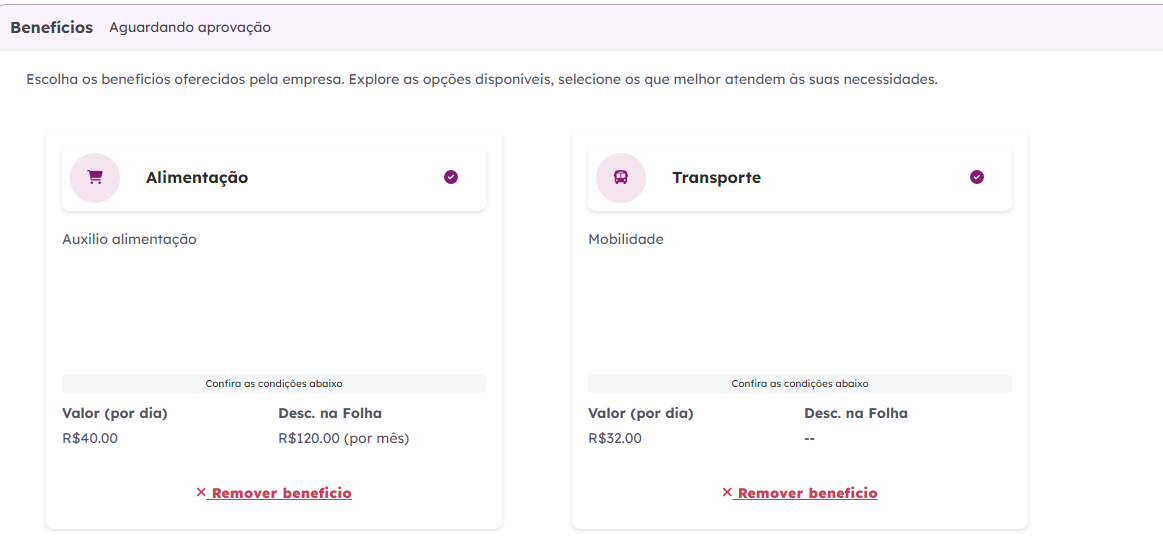
Task: Open the Benefícios section header
Action: click(x=52, y=28)
